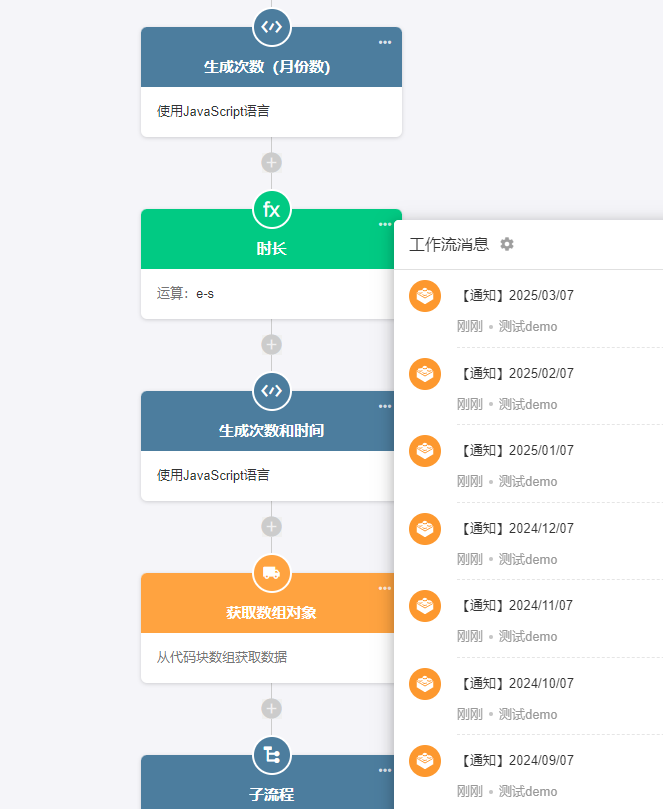Click notification icon for 2024/11/07

coord(425,606)
